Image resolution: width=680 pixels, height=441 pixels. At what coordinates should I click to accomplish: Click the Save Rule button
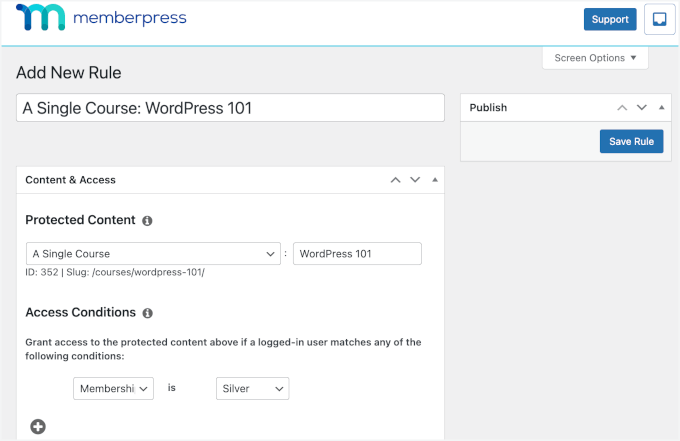[x=631, y=142]
